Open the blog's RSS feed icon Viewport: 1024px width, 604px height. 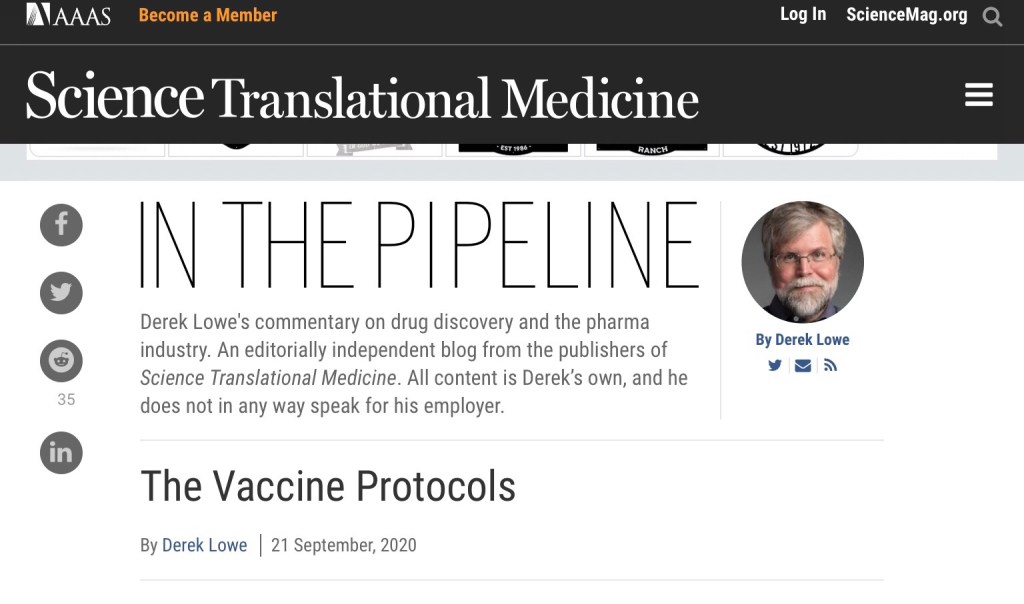point(830,365)
